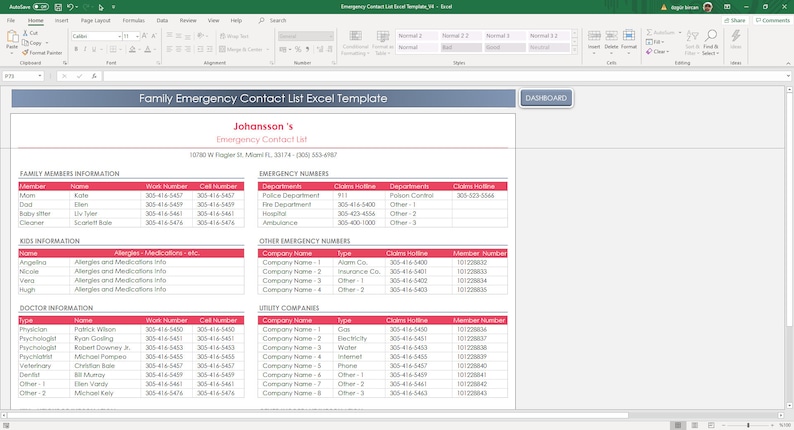Click the horizontal scrollbar right arrow

(x=780, y=415)
